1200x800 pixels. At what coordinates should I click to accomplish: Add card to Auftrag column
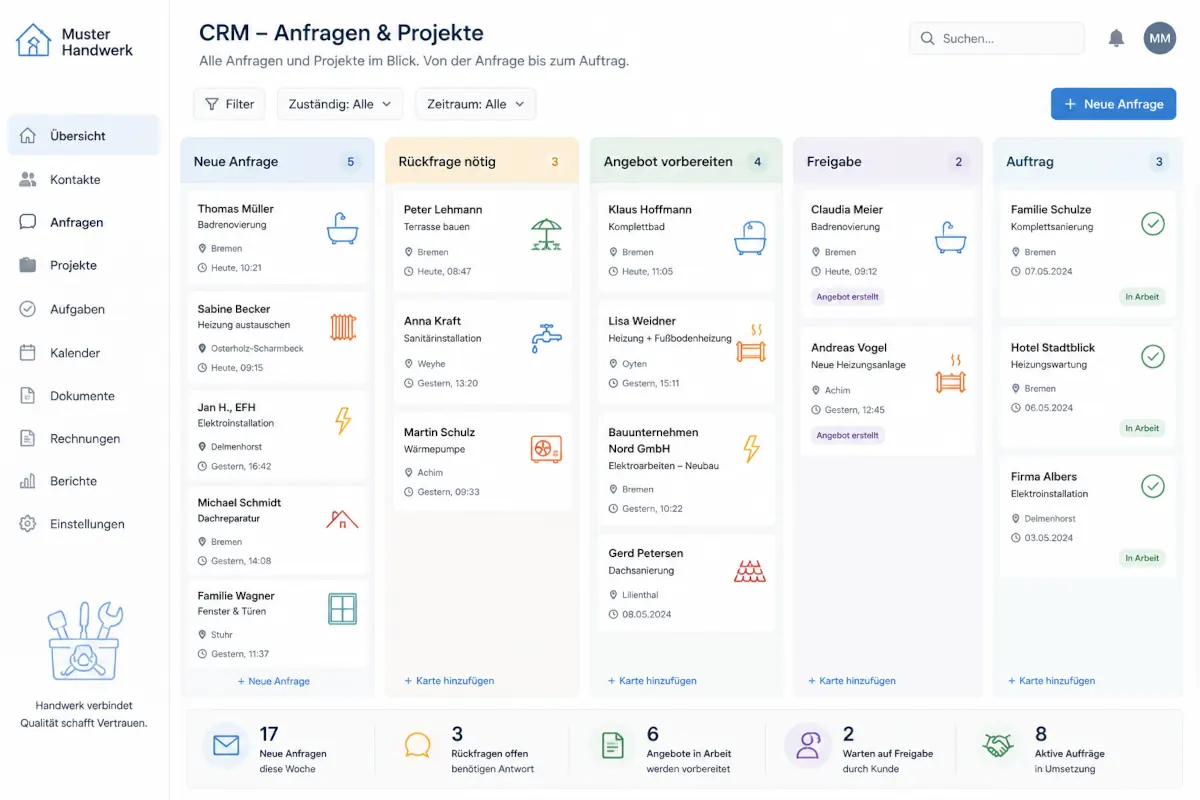(x=1052, y=681)
